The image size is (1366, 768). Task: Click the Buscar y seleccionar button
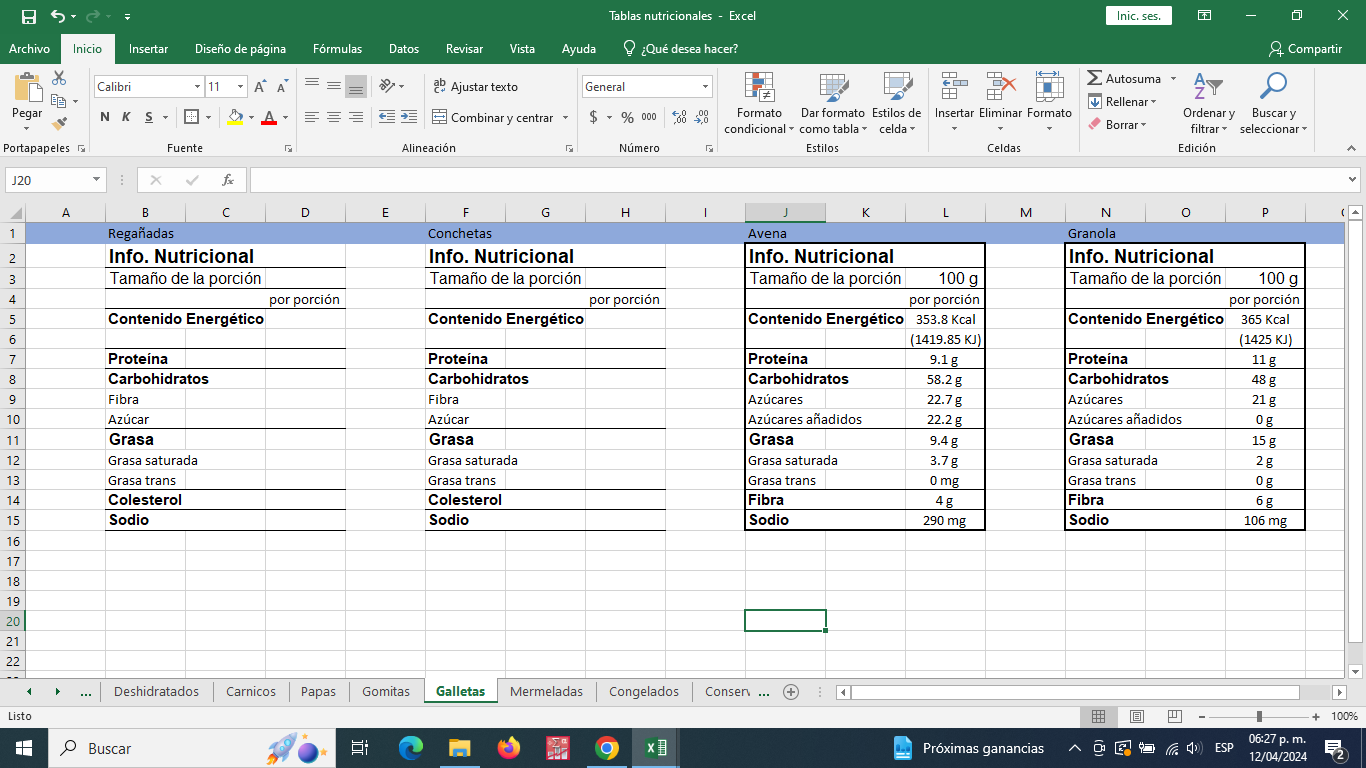point(1273,103)
